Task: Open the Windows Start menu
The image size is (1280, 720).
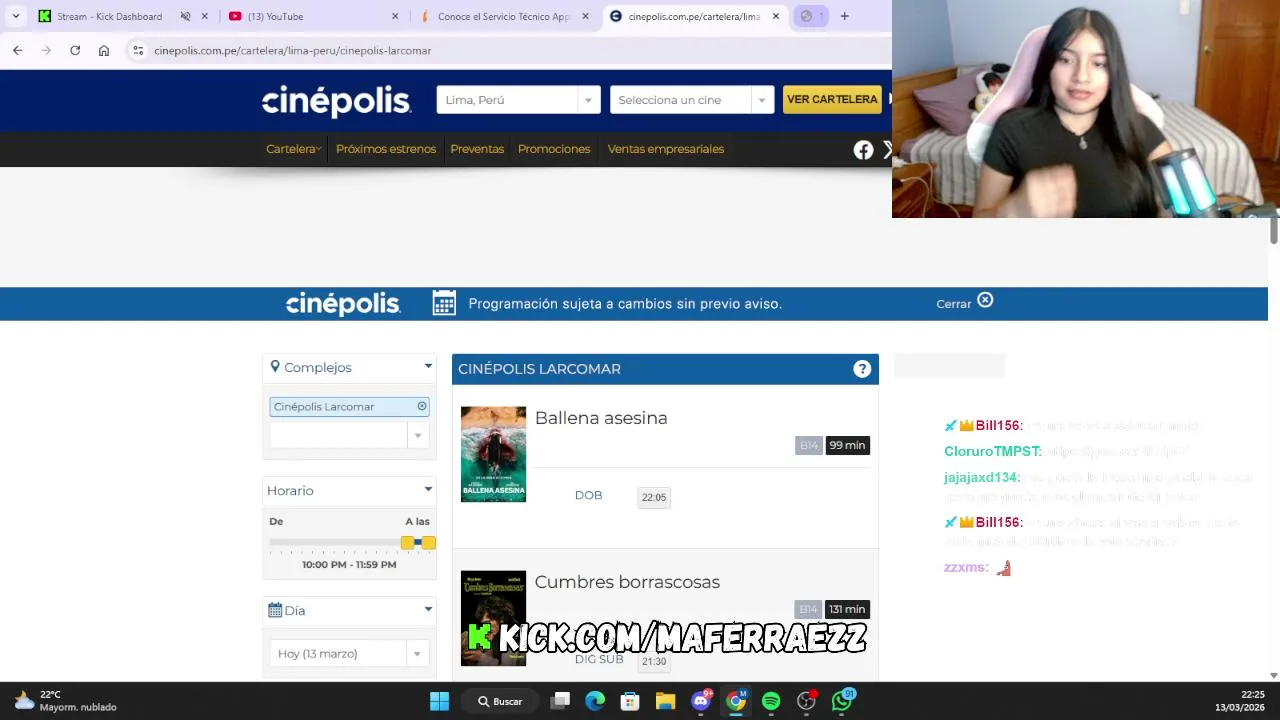Action: 439,701
